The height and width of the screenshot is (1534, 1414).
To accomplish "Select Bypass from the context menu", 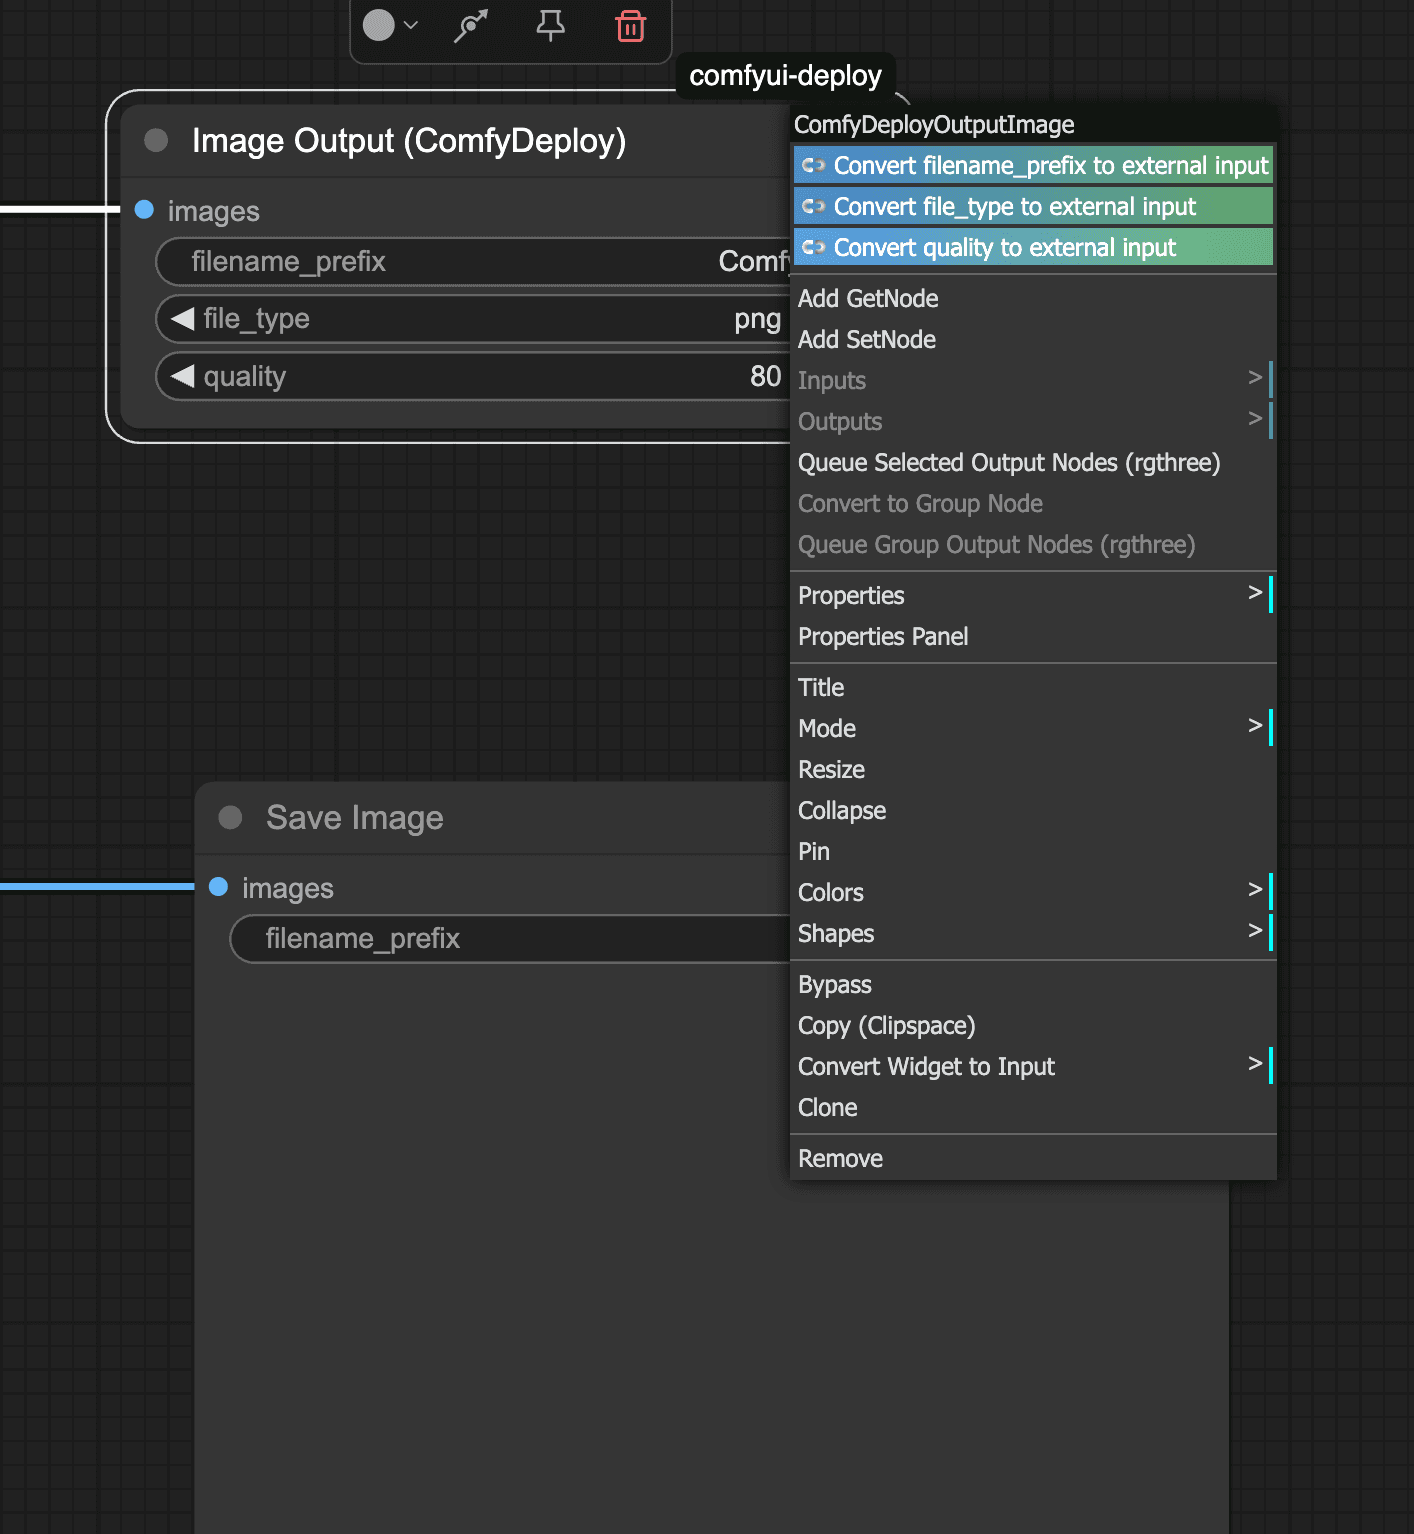I will pos(835,985).
